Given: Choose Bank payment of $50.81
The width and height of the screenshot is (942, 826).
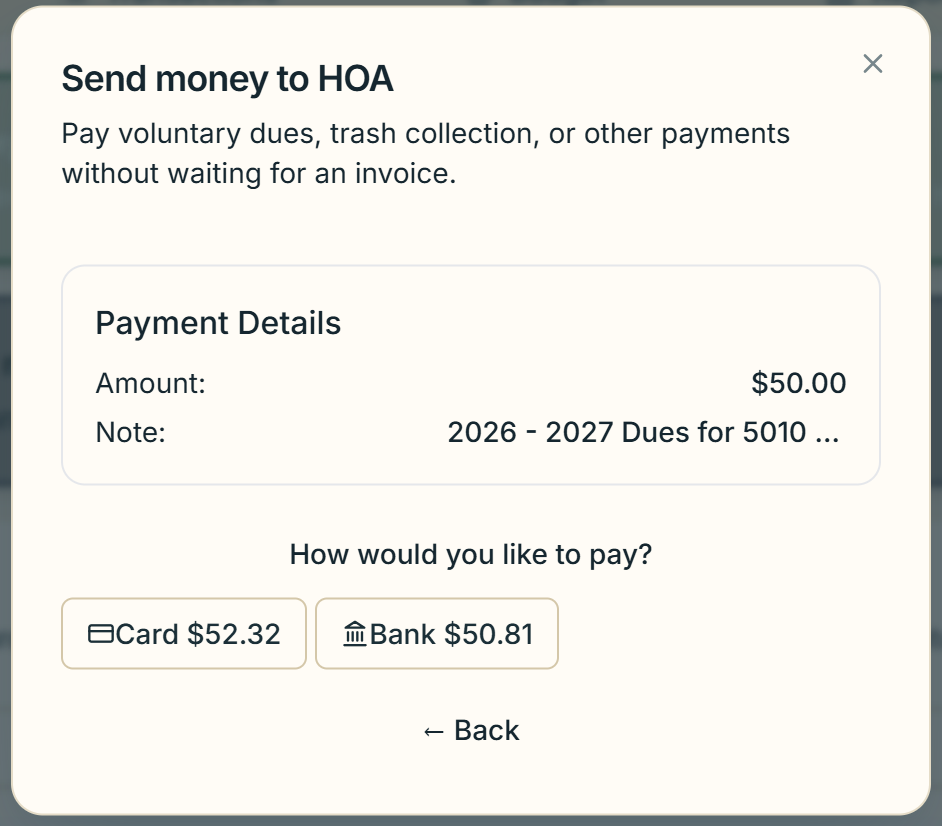Looking at the screenshot, I should tap(437, 633).
